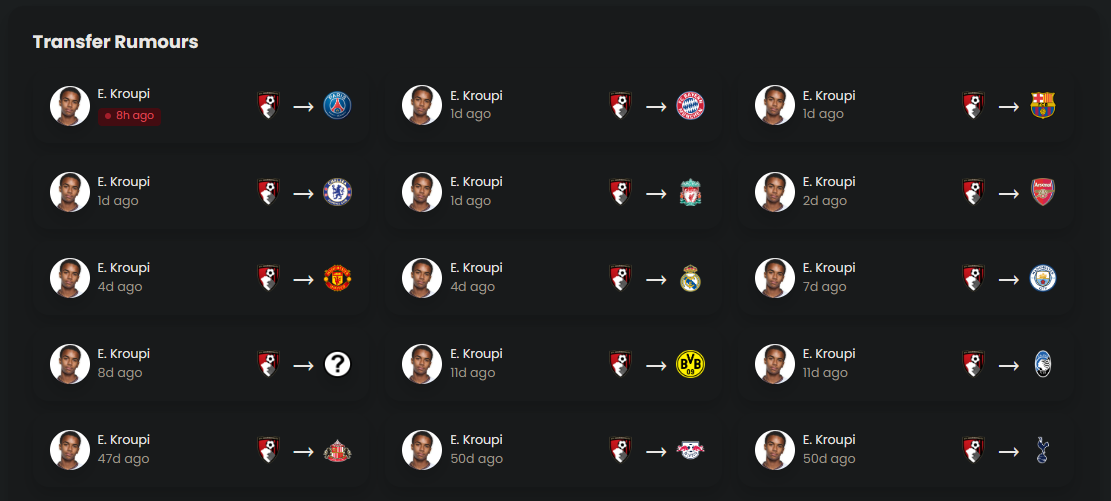
Task: Open E. Kroupi photo in 47d ago rumour
Action: 69,450
